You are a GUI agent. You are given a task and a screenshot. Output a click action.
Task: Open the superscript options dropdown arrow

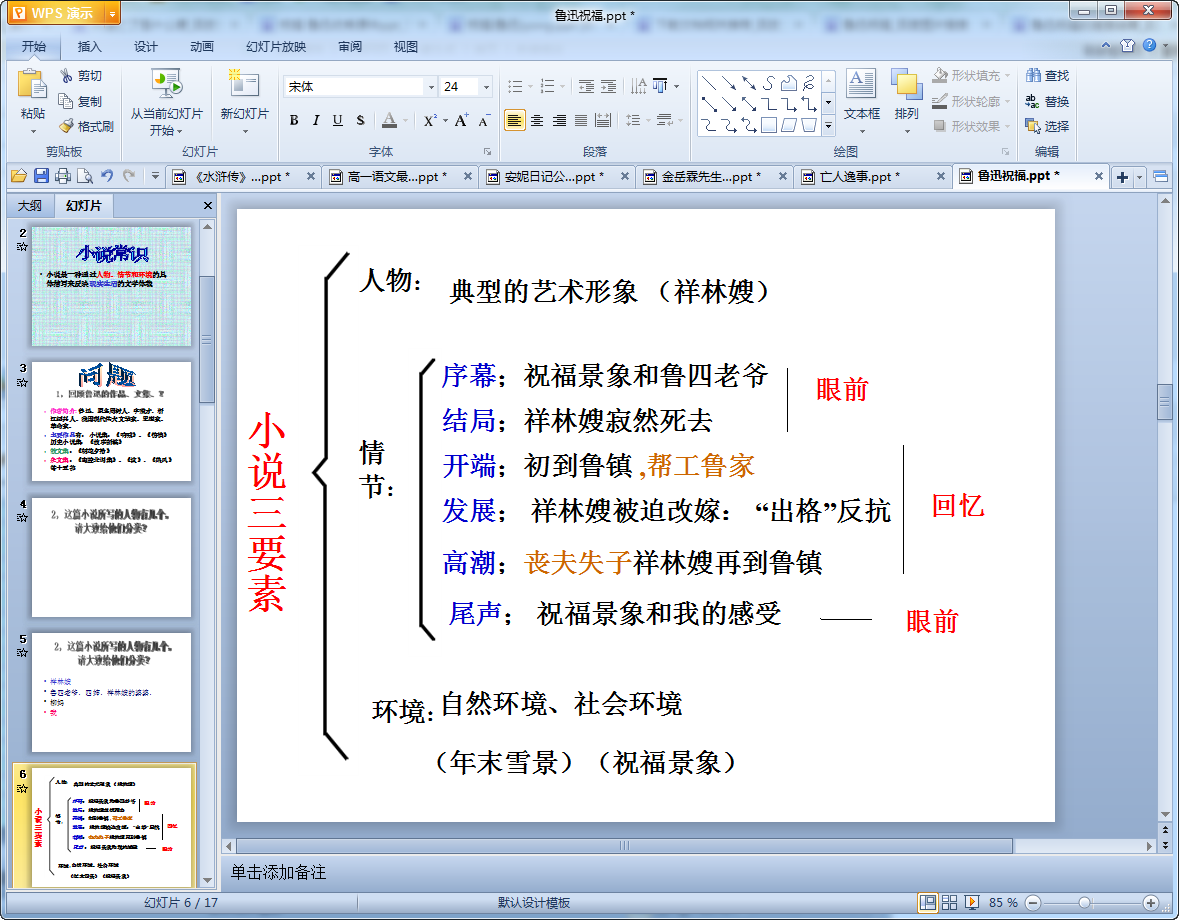coord(445,120)
